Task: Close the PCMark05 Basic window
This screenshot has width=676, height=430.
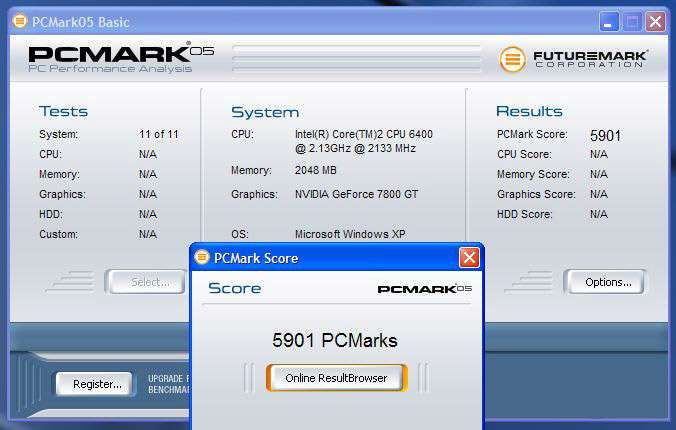Action: tap(655, 22)
